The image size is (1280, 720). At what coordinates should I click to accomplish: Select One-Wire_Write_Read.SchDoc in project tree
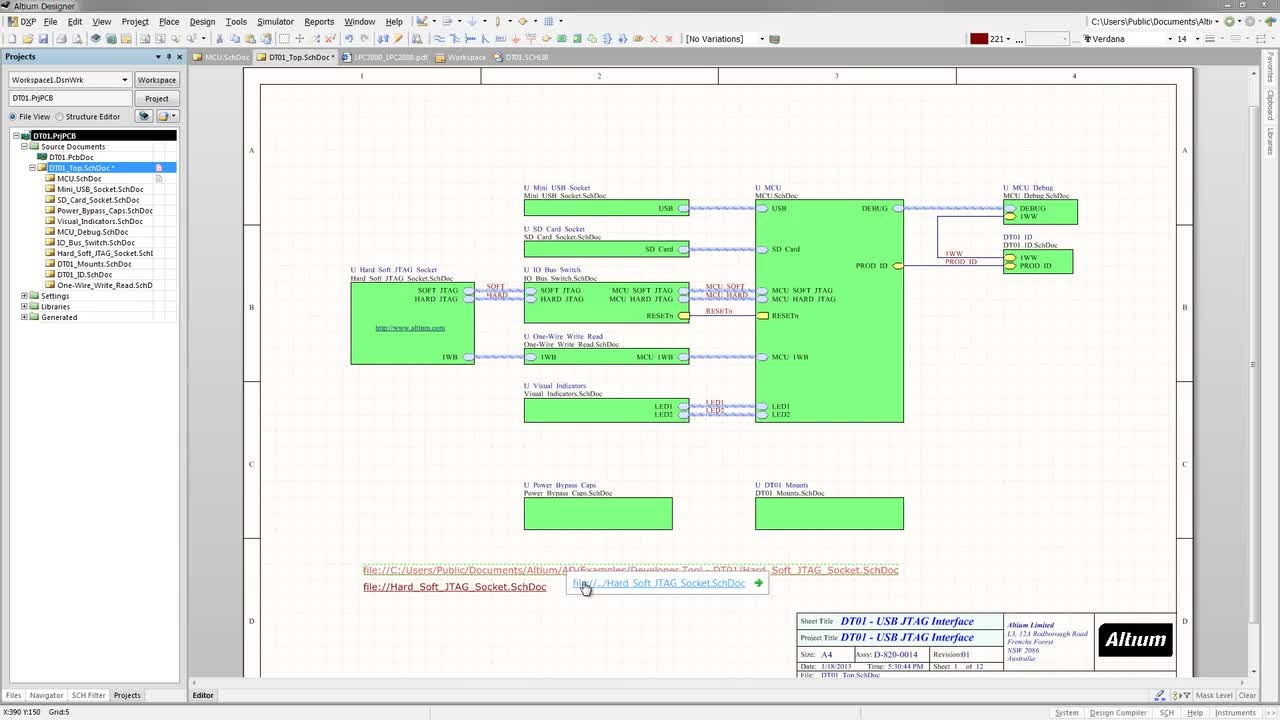coord(105,285)
